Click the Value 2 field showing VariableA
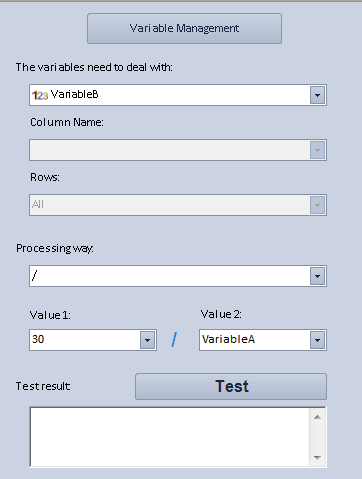 (x=255, y=340)
